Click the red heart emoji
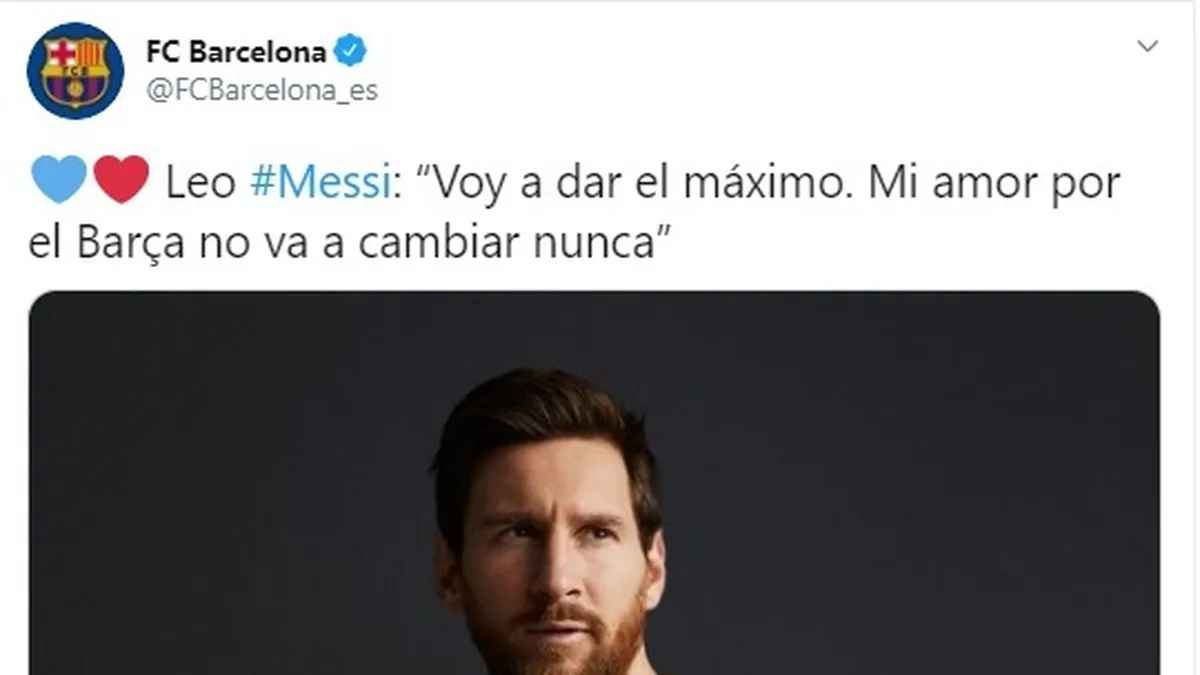The image size is (1200, 675). click(x=121, y=181)
